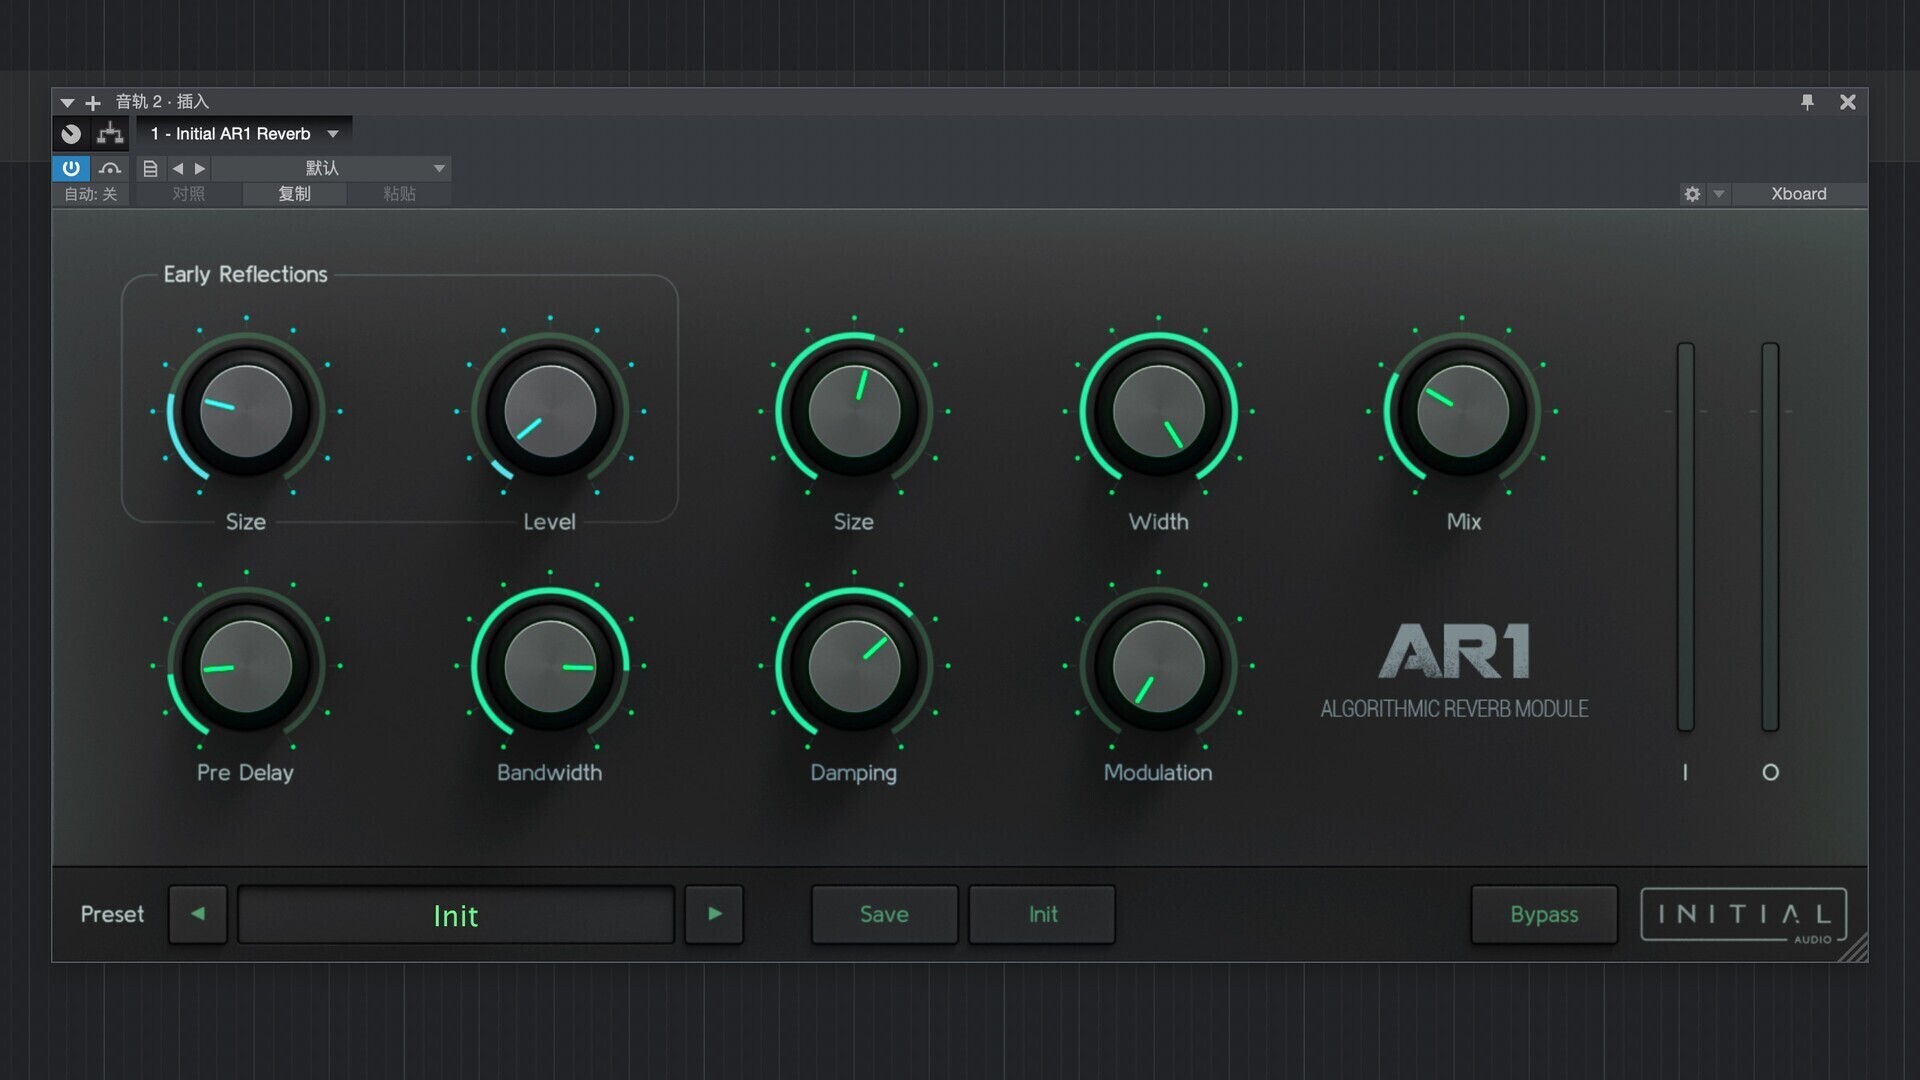Click the Width label

tap(1159, 522)
